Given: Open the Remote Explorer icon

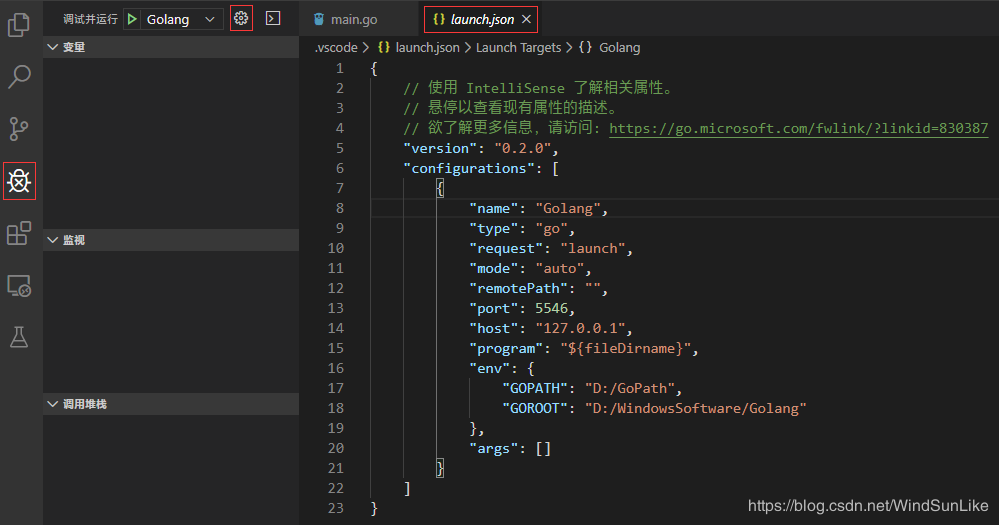Looking at the screenshot, I should point(19,286).
